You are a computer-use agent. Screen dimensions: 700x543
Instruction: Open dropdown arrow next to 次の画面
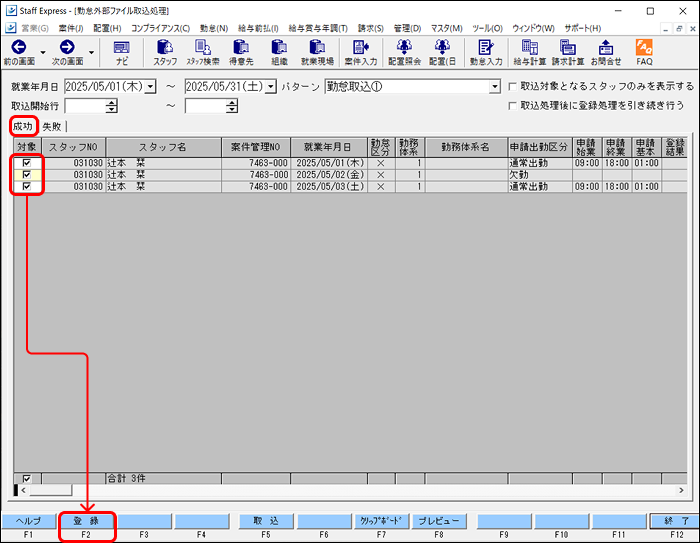click(x=92, y=52)
